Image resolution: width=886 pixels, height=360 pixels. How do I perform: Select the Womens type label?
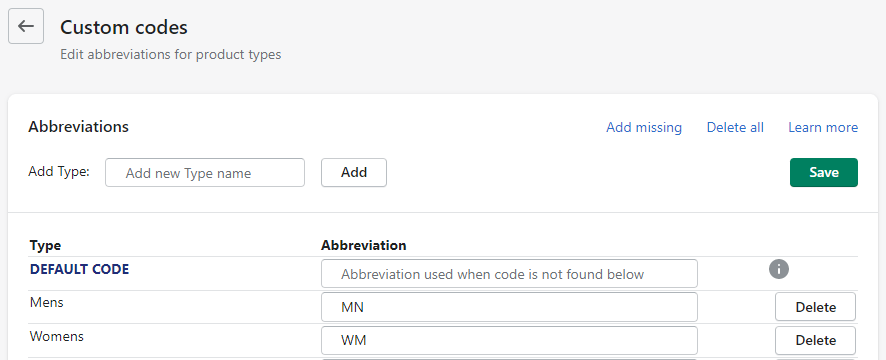tap(57, 336)
